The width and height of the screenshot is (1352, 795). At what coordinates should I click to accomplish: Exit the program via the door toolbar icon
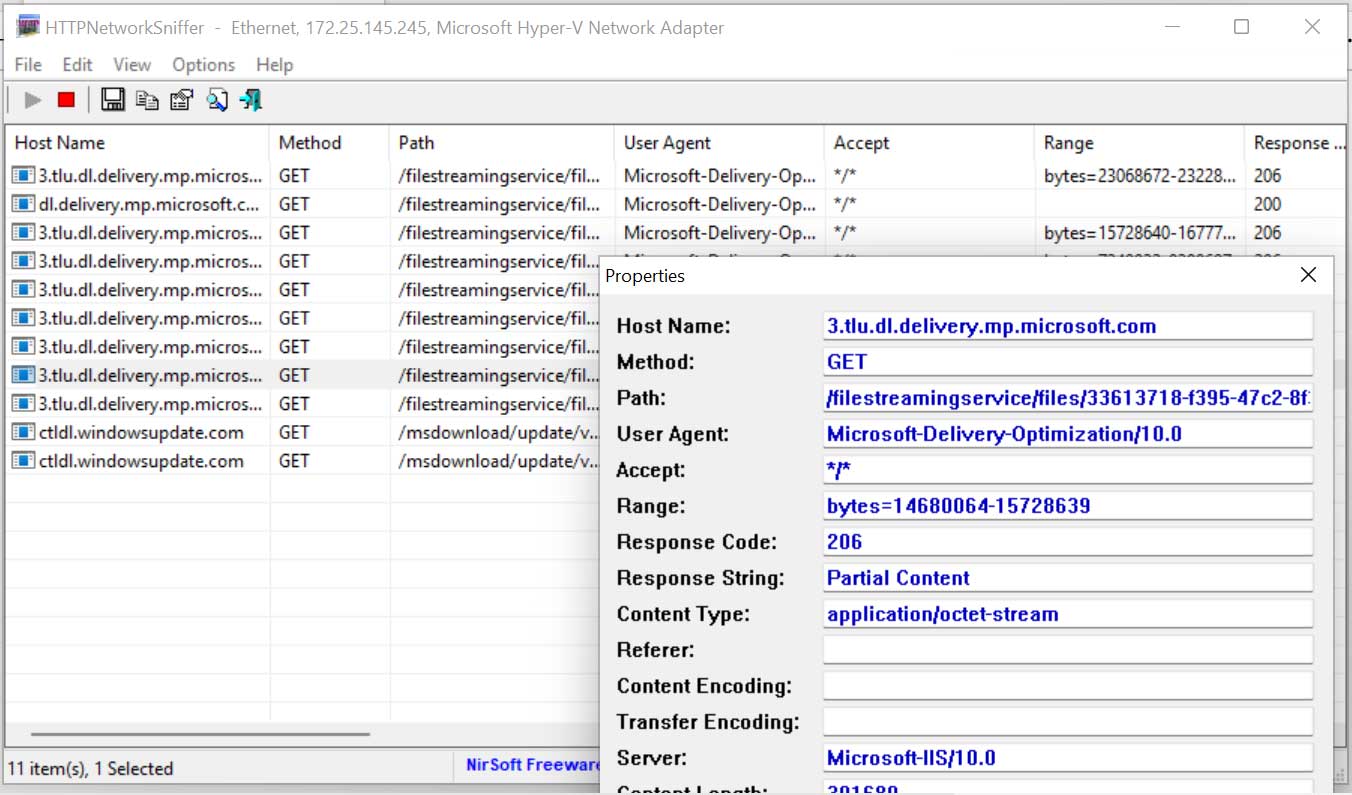point(250,99)
